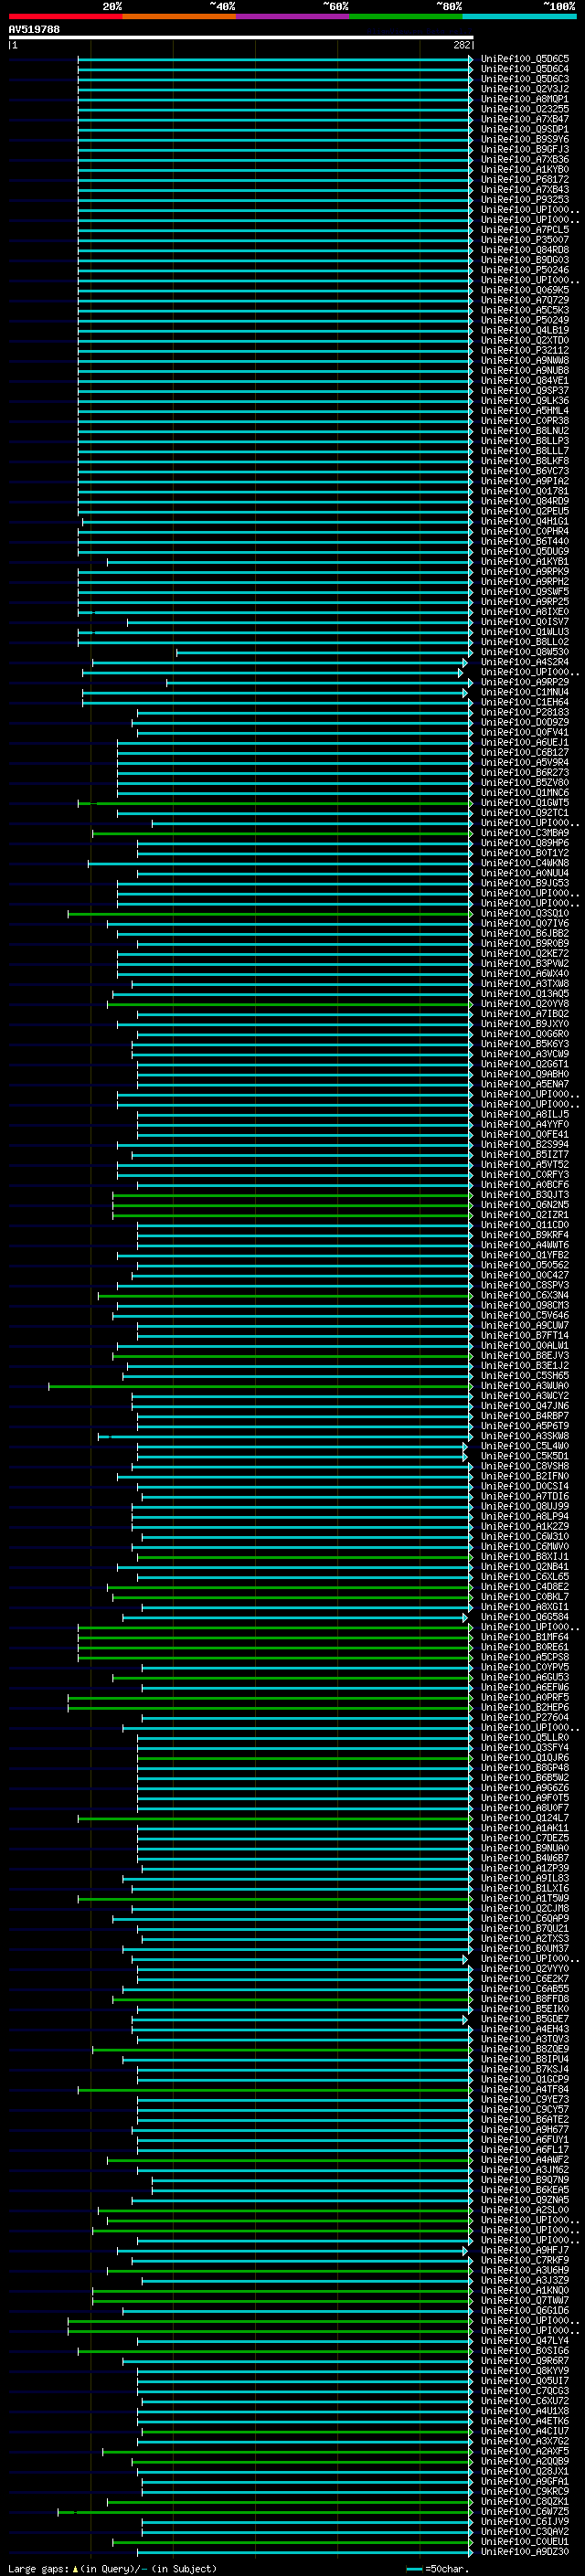Click the UniRef100_P32112 label
585x2576 pixels.
point(525,350)
